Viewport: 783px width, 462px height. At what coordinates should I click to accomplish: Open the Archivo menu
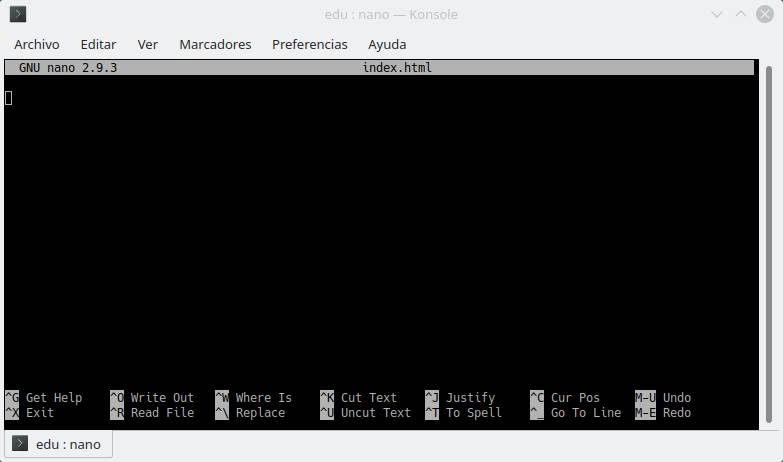37,44
